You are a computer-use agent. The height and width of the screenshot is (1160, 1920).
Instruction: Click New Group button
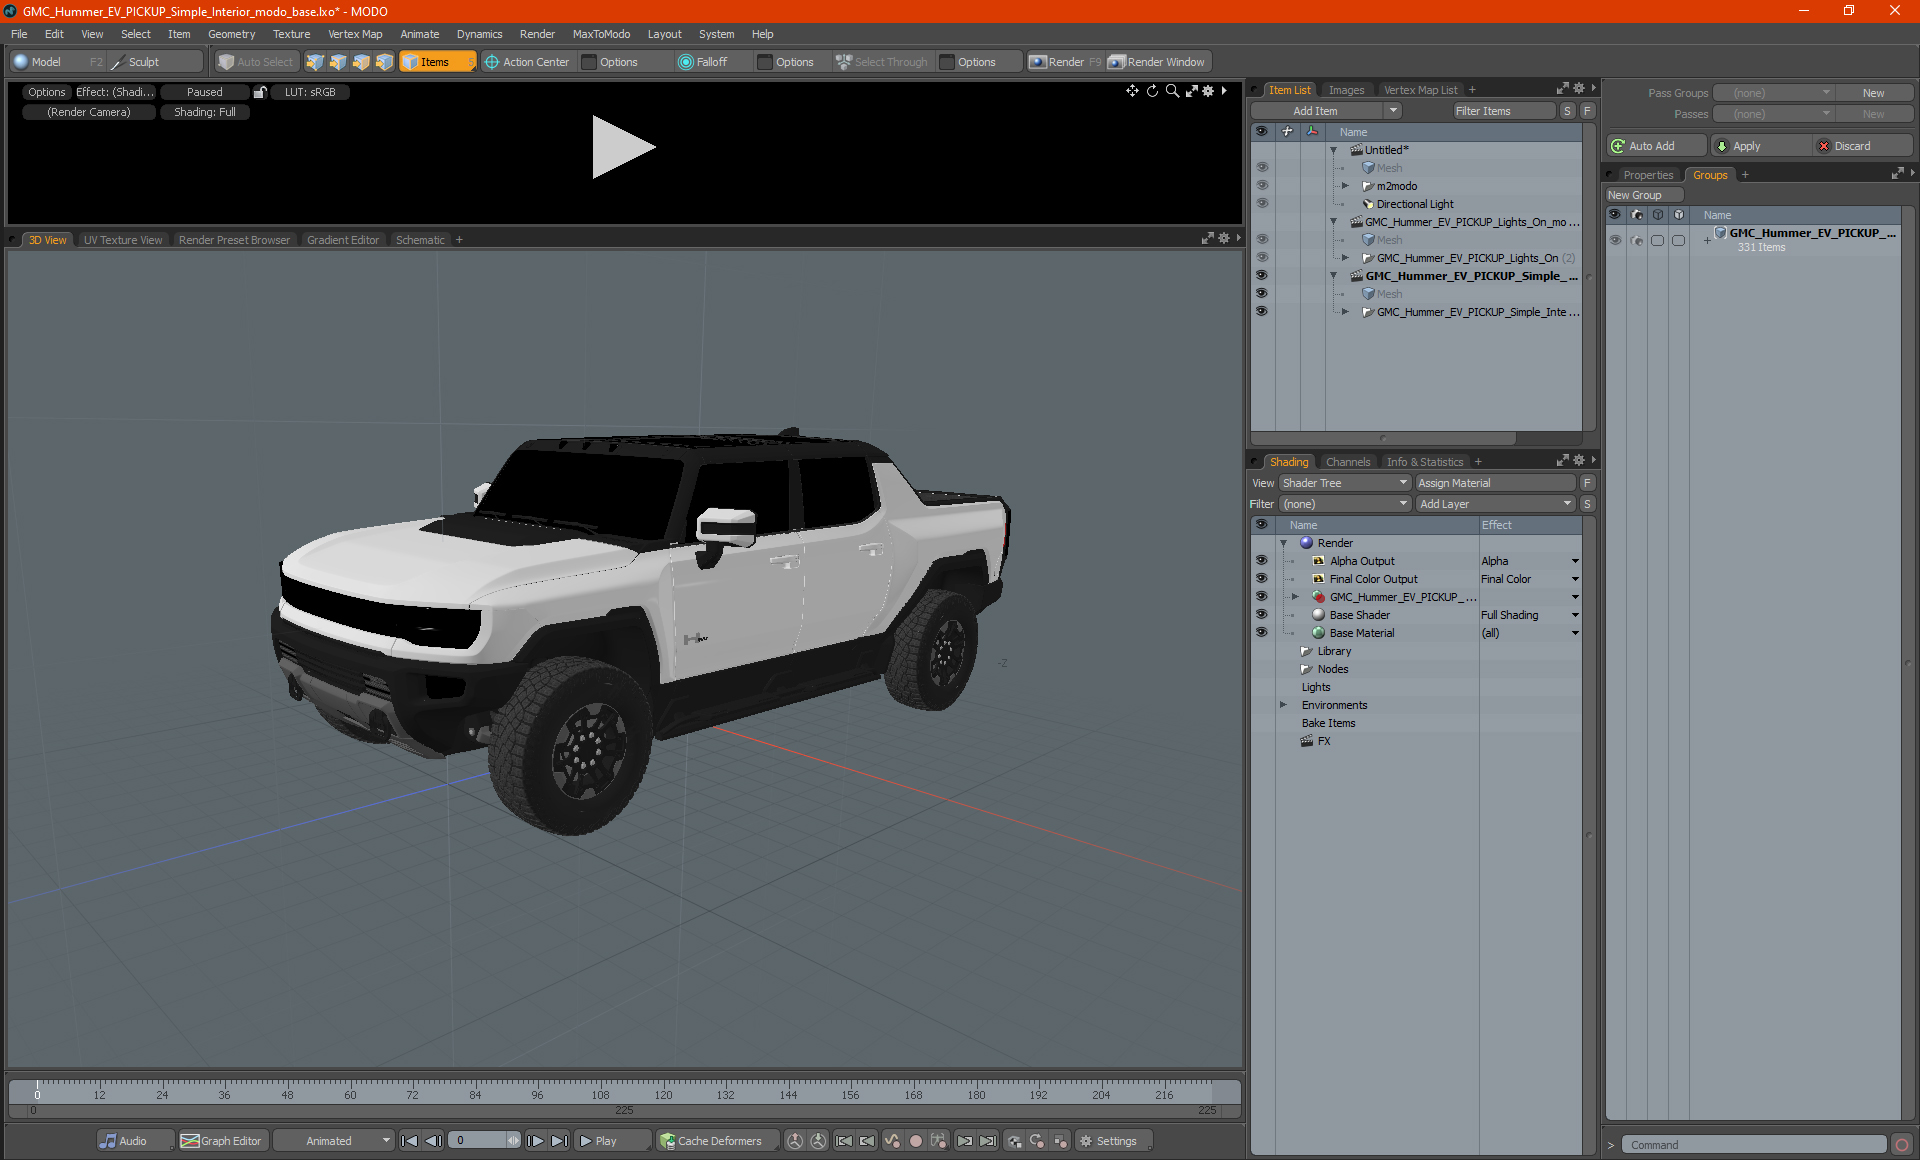point(1644,195)
